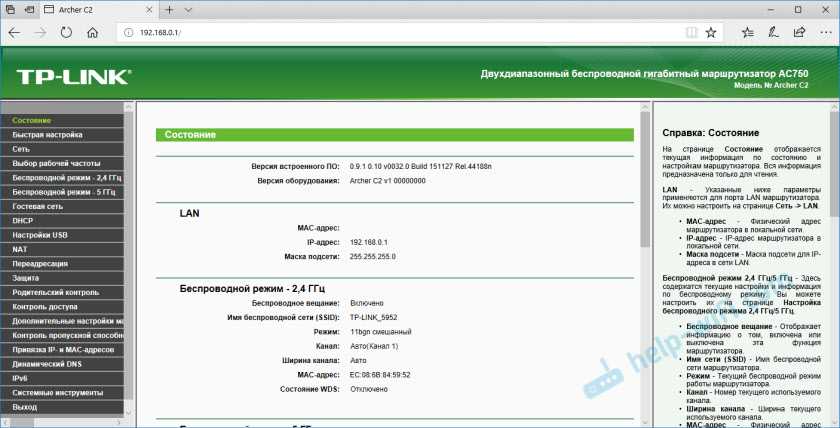Screen dimensions: 840x428
Task: Open Беспроводной режим - 5 ГГц menu
Action: tap(62, 192)
